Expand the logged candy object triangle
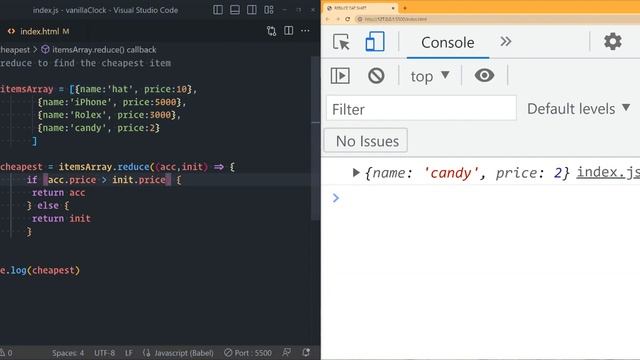This screenshot has width=640, height=360. point(356,173)
